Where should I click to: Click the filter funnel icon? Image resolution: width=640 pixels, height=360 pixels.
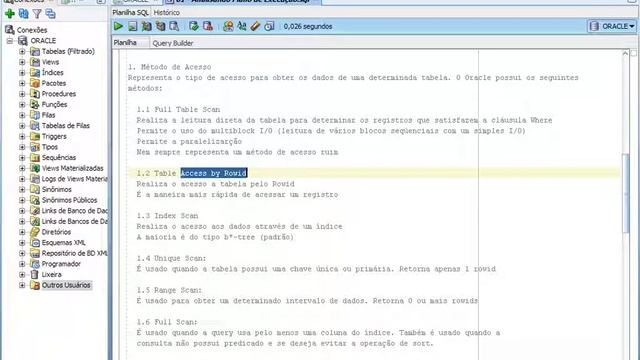pos(37,14)
